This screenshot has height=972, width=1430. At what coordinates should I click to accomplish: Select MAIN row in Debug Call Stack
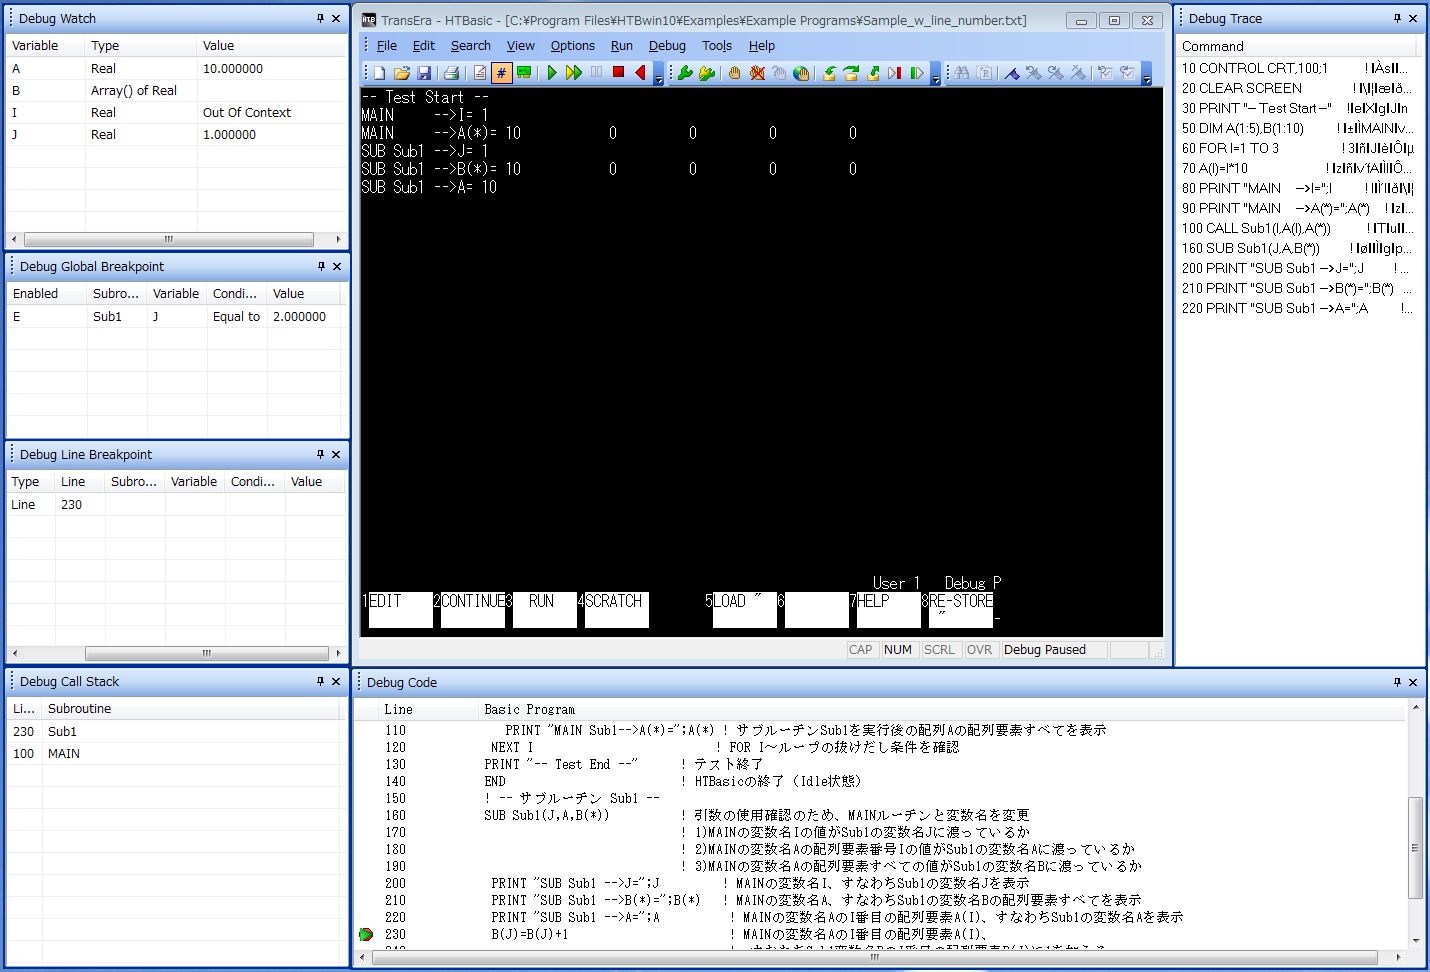pyautogui.click(x=177, y=753)
